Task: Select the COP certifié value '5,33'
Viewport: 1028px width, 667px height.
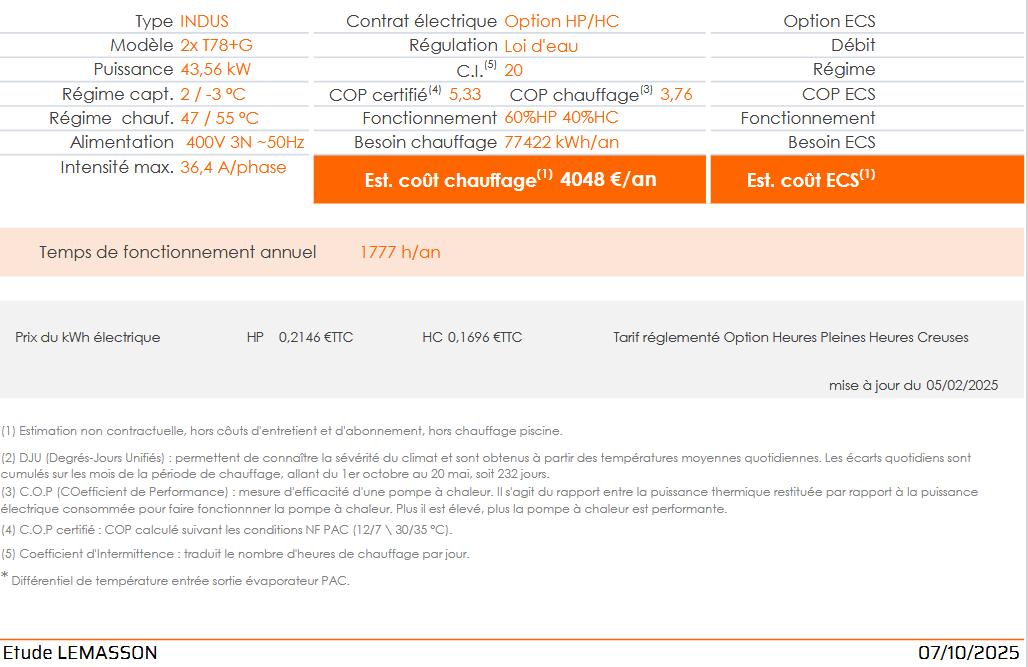Action: tap(465, 94)
